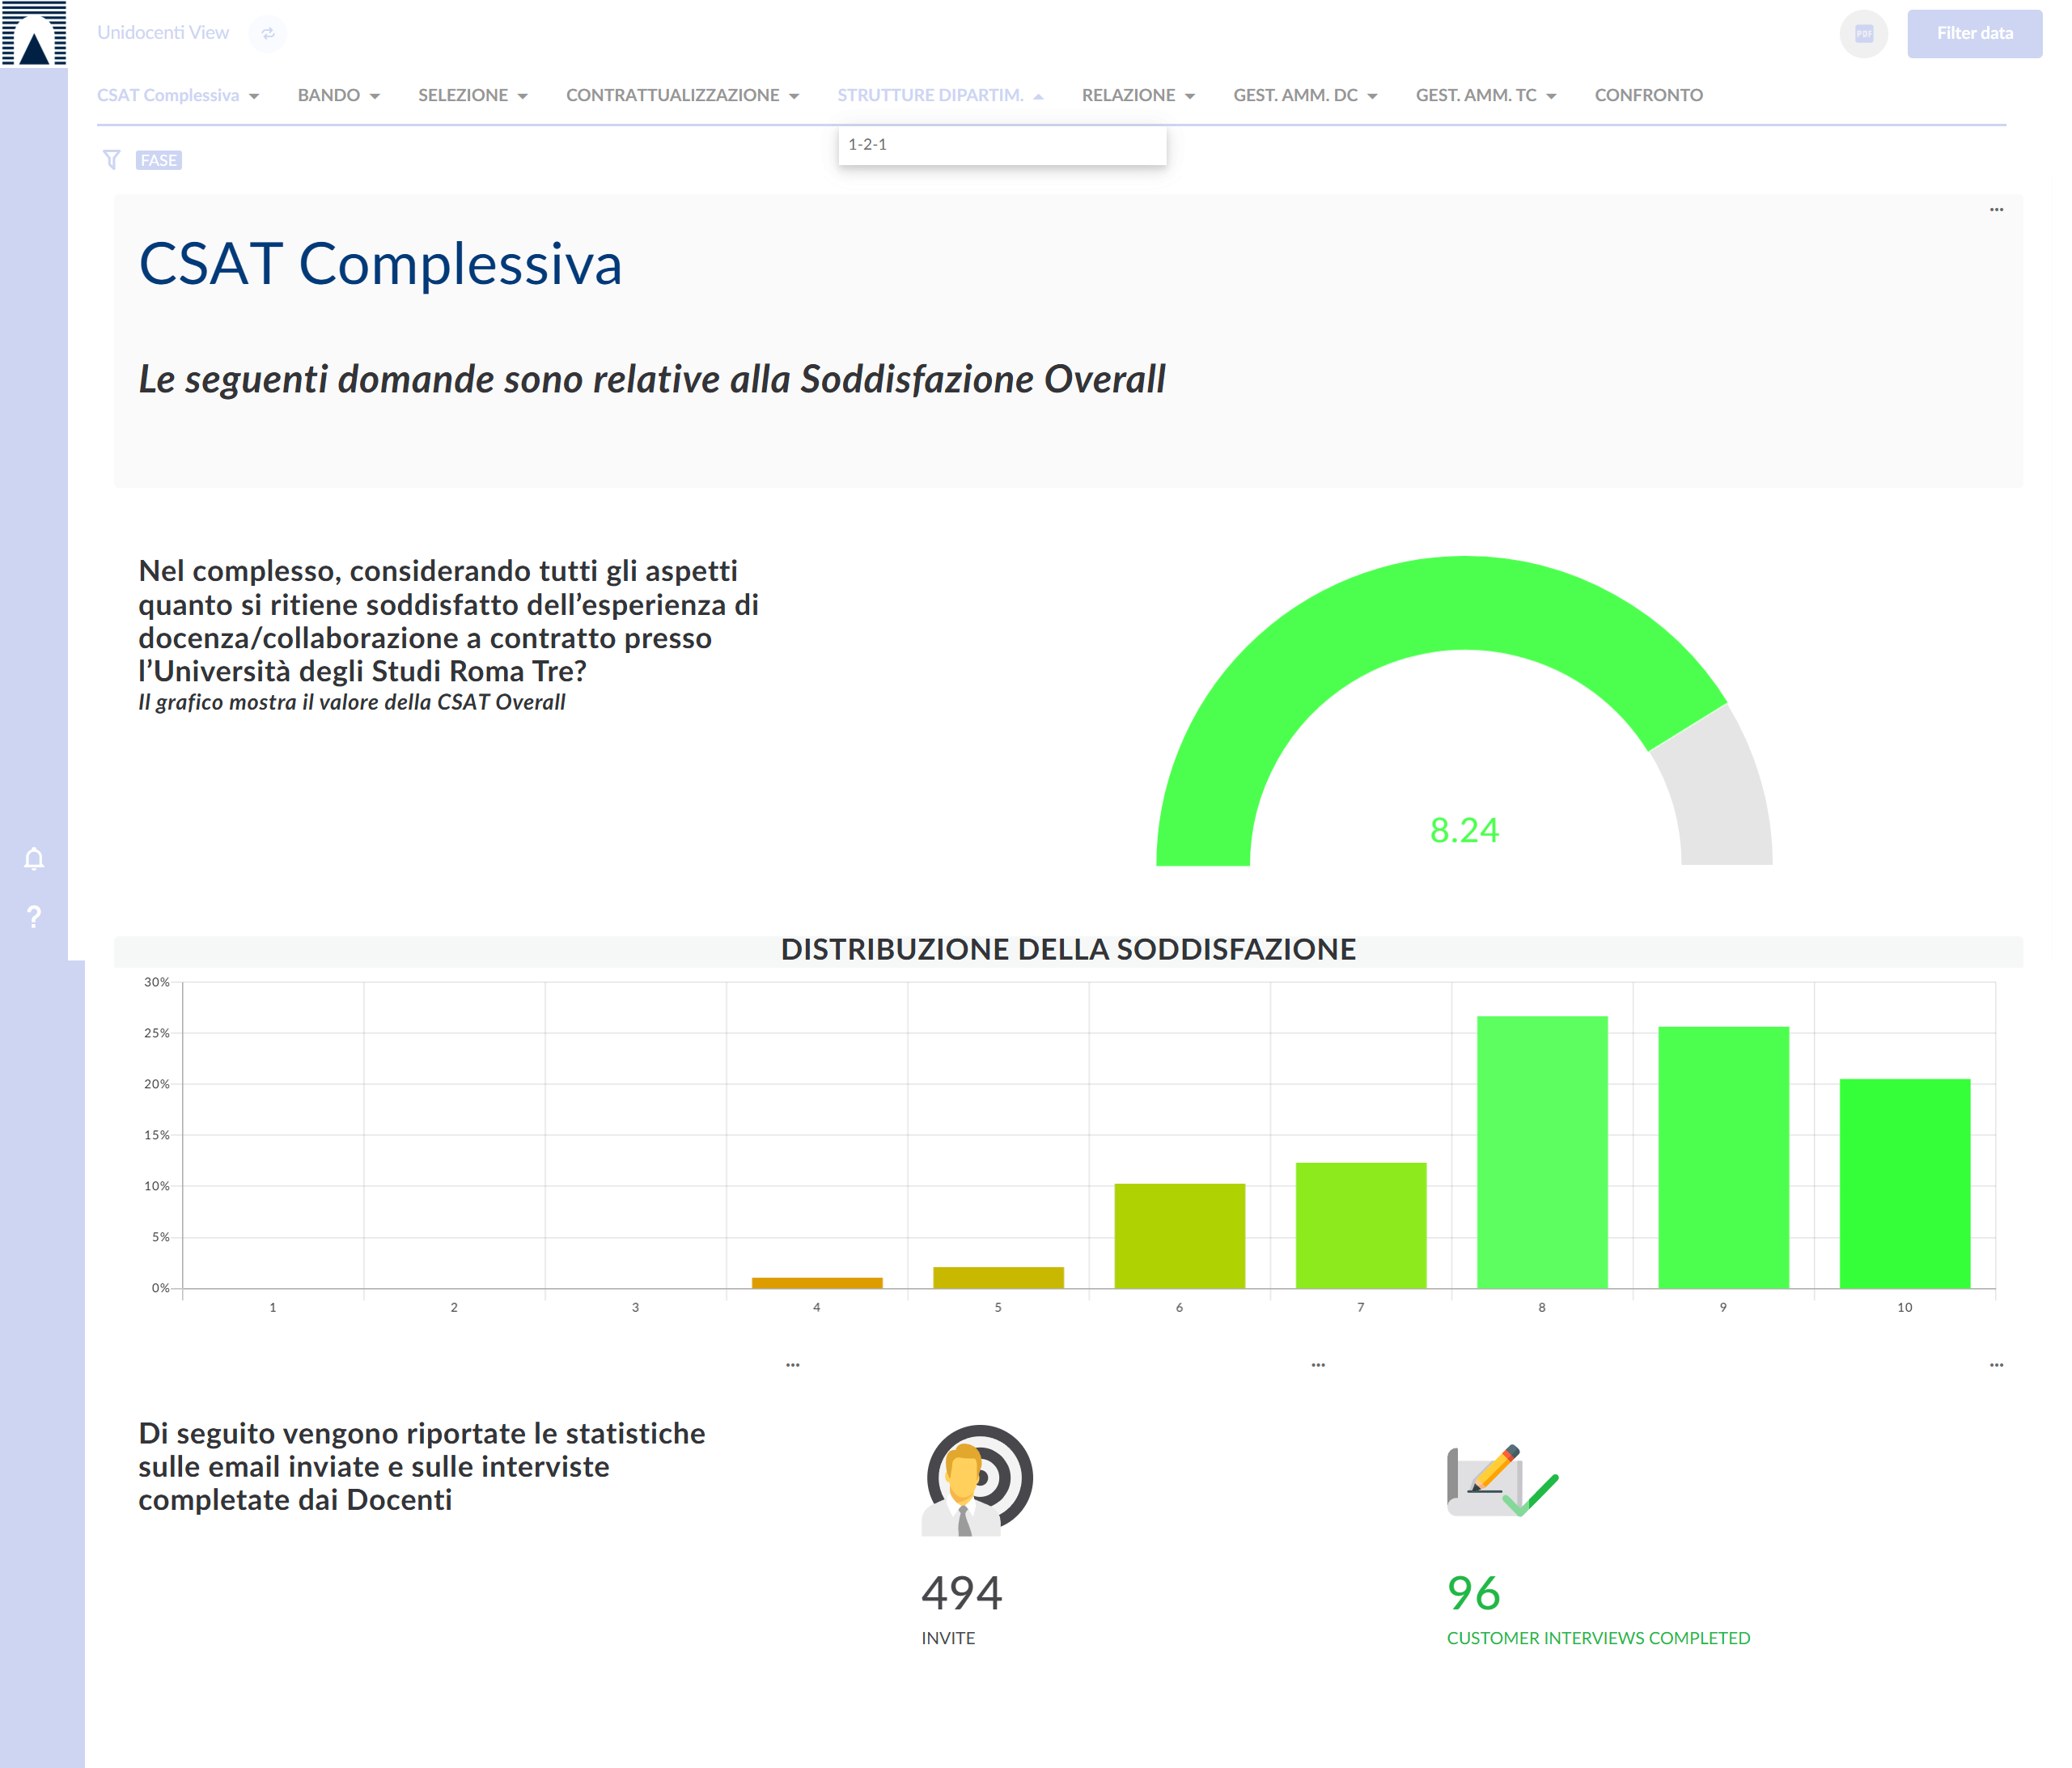2072x1768 pixels.
Task: Click the switch view arrows icon
Action: click(267, 34)
